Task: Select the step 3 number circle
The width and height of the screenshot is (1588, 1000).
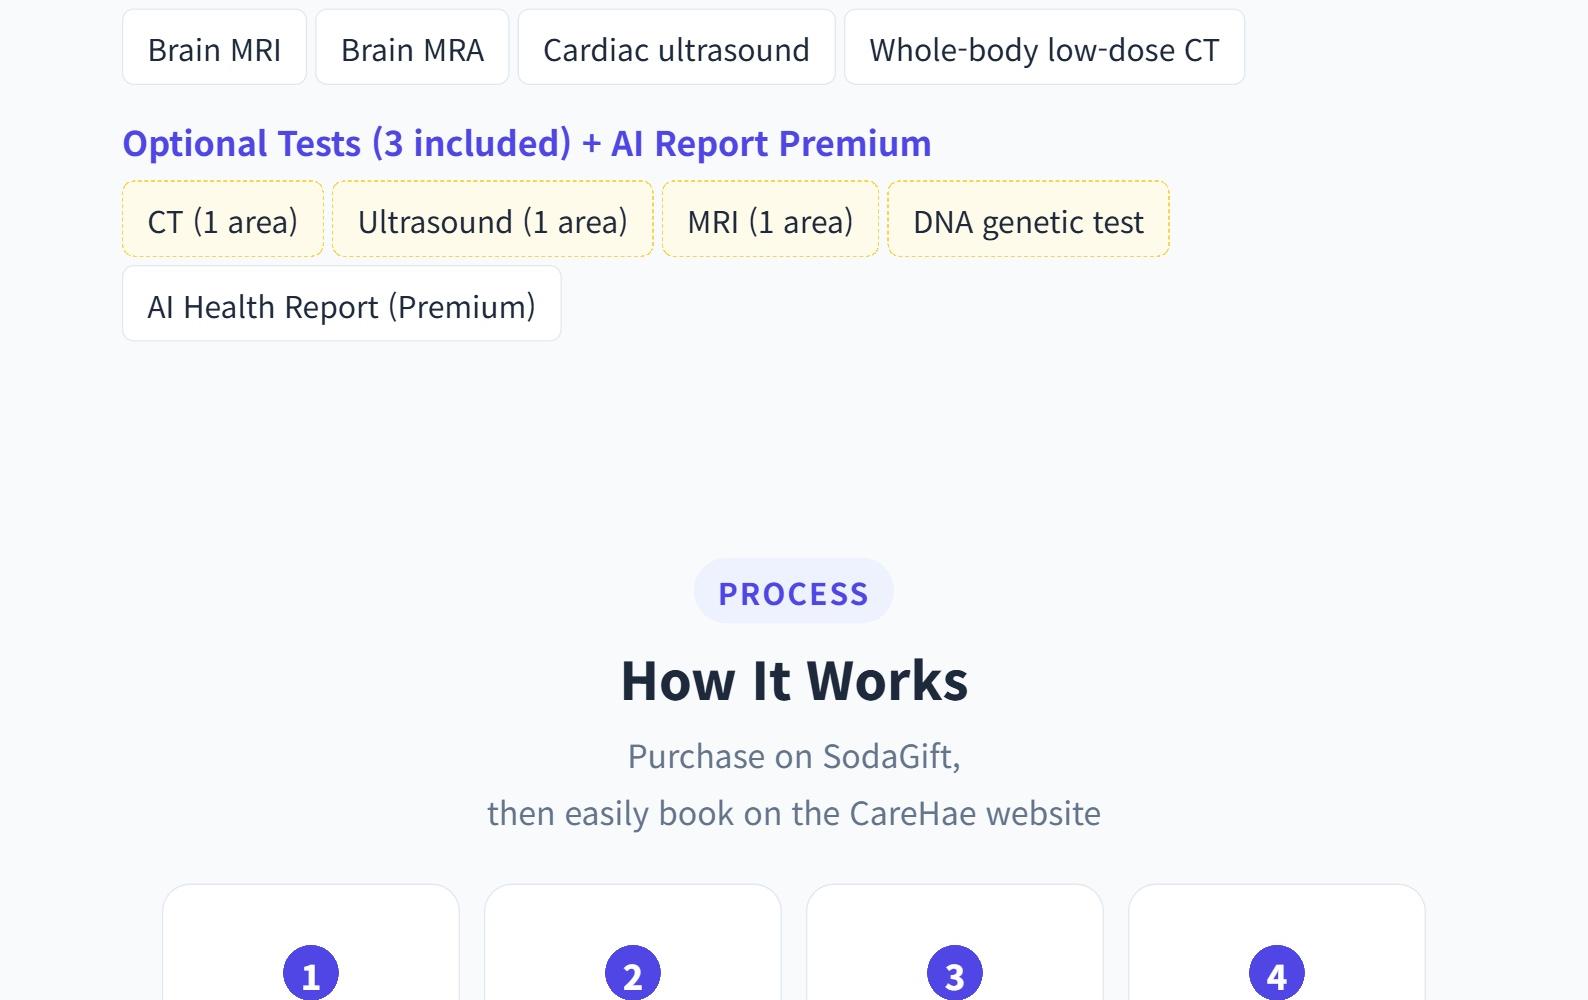Action: [955, 973]
